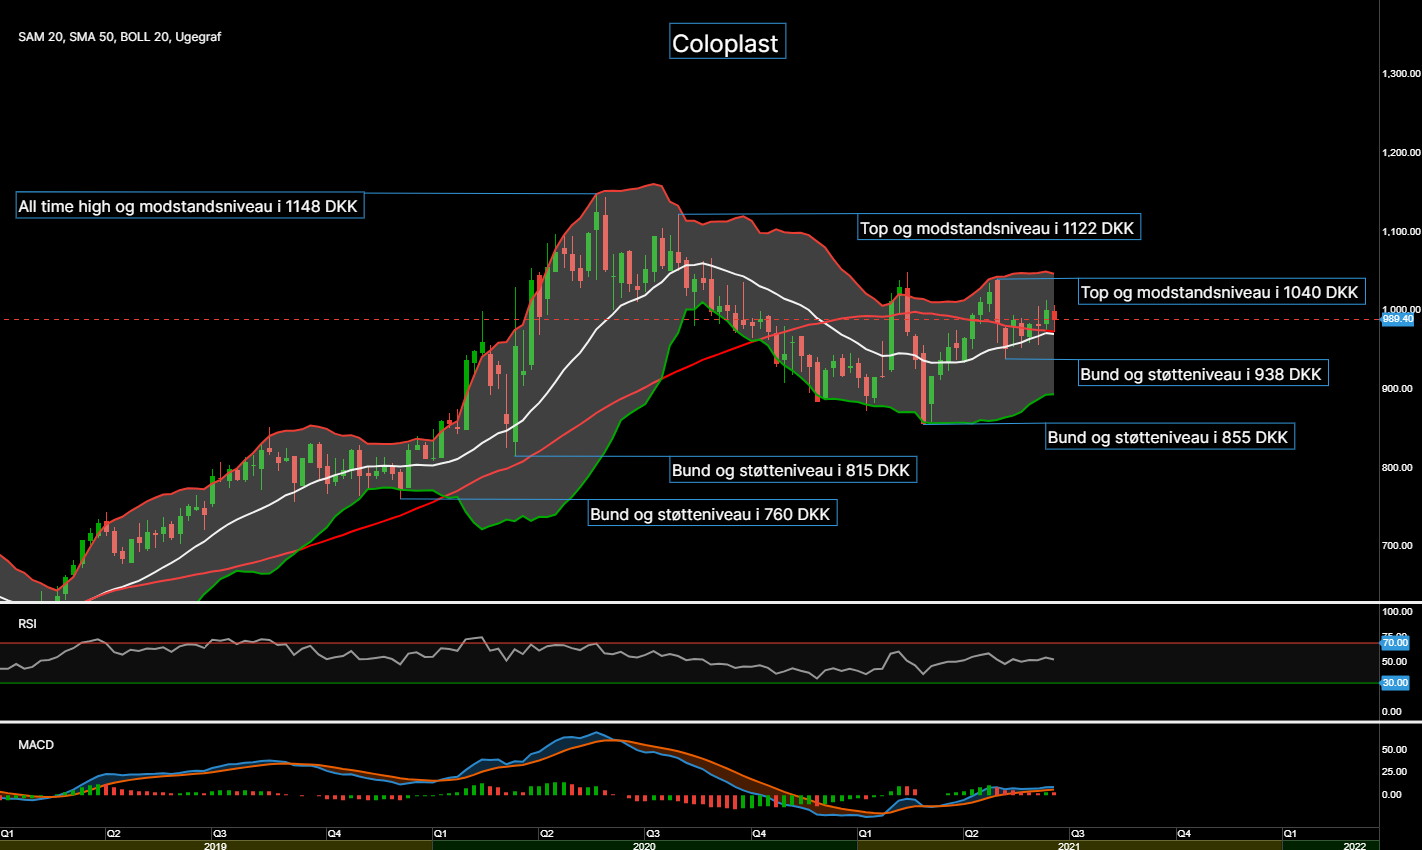Select the 'Bund og støtteniveau i 855 DKK' label
1422x850 pixels.
pos(1170,437)
